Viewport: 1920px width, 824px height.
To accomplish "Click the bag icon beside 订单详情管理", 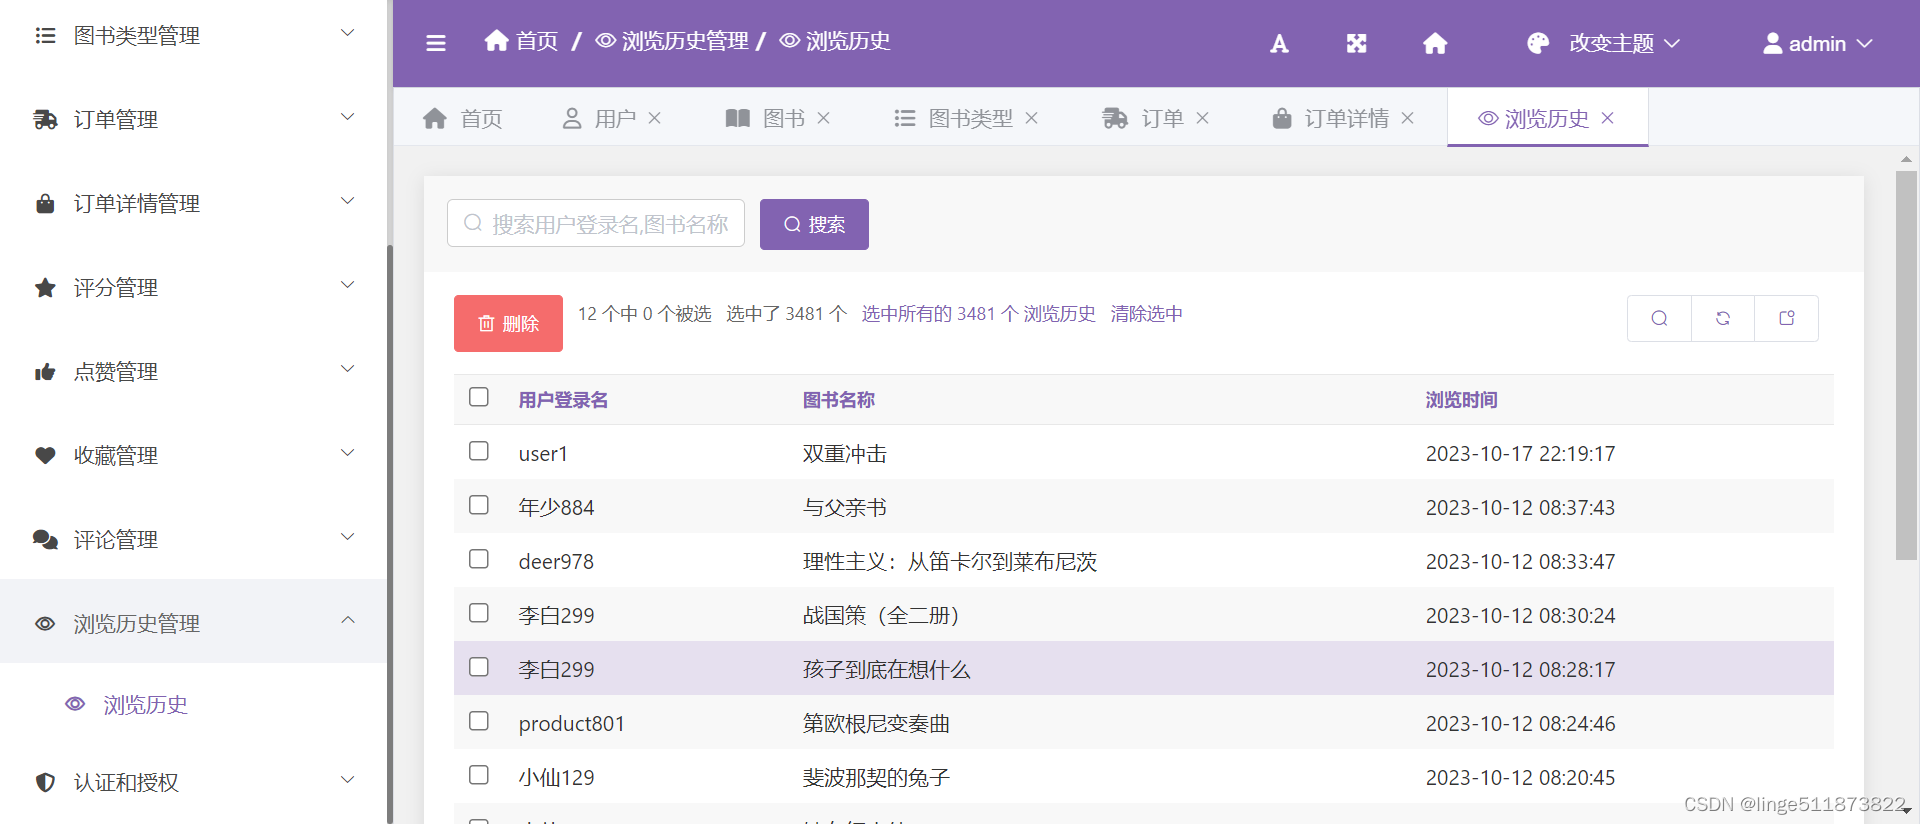I will point(45,204).
